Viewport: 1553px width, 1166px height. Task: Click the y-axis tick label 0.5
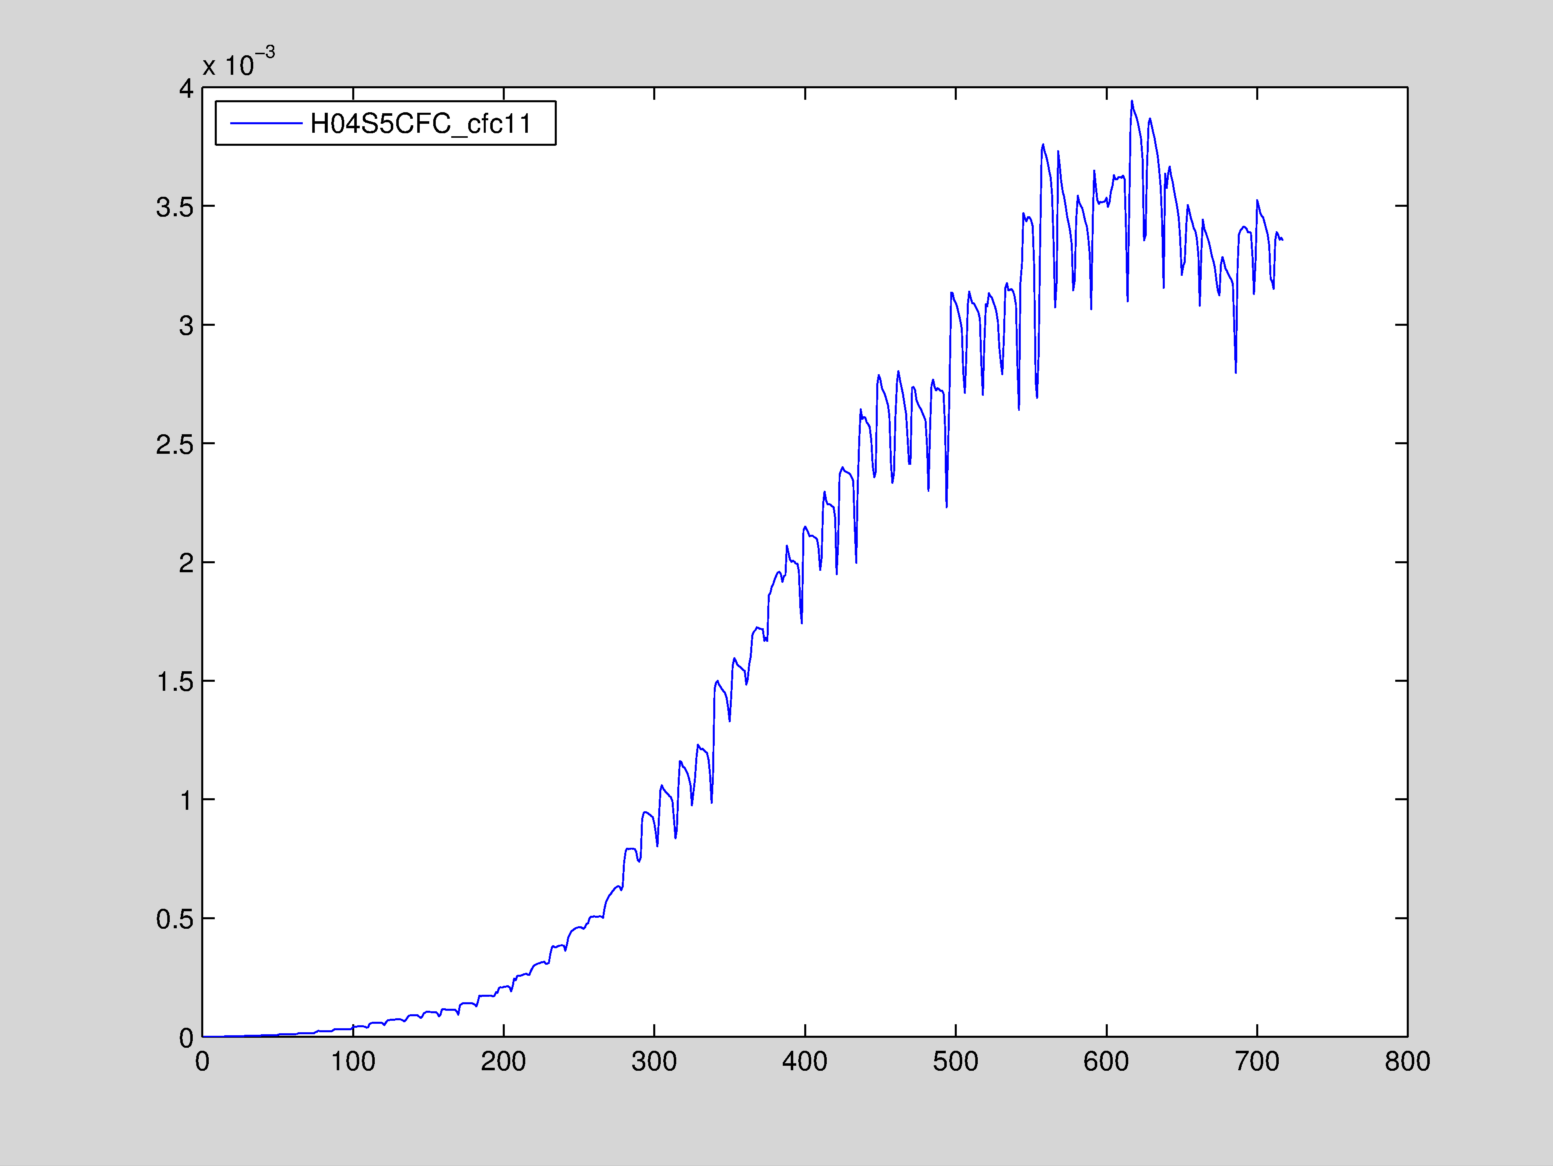[174, 919]
